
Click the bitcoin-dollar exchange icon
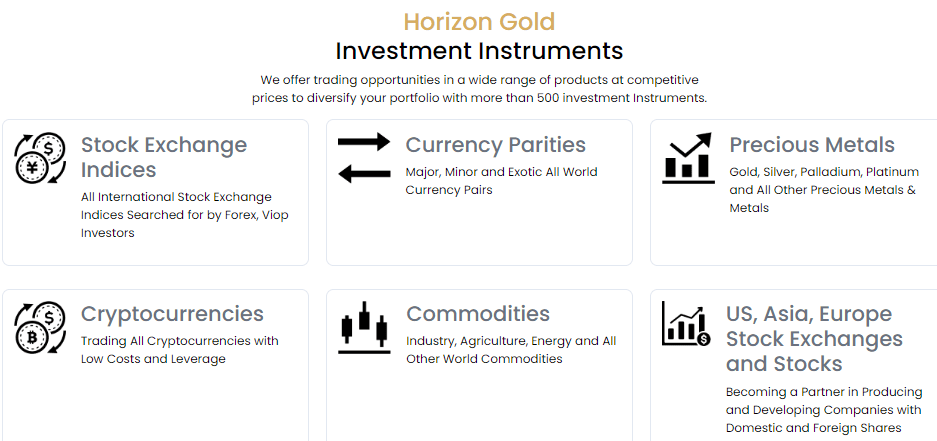[40, 327]
